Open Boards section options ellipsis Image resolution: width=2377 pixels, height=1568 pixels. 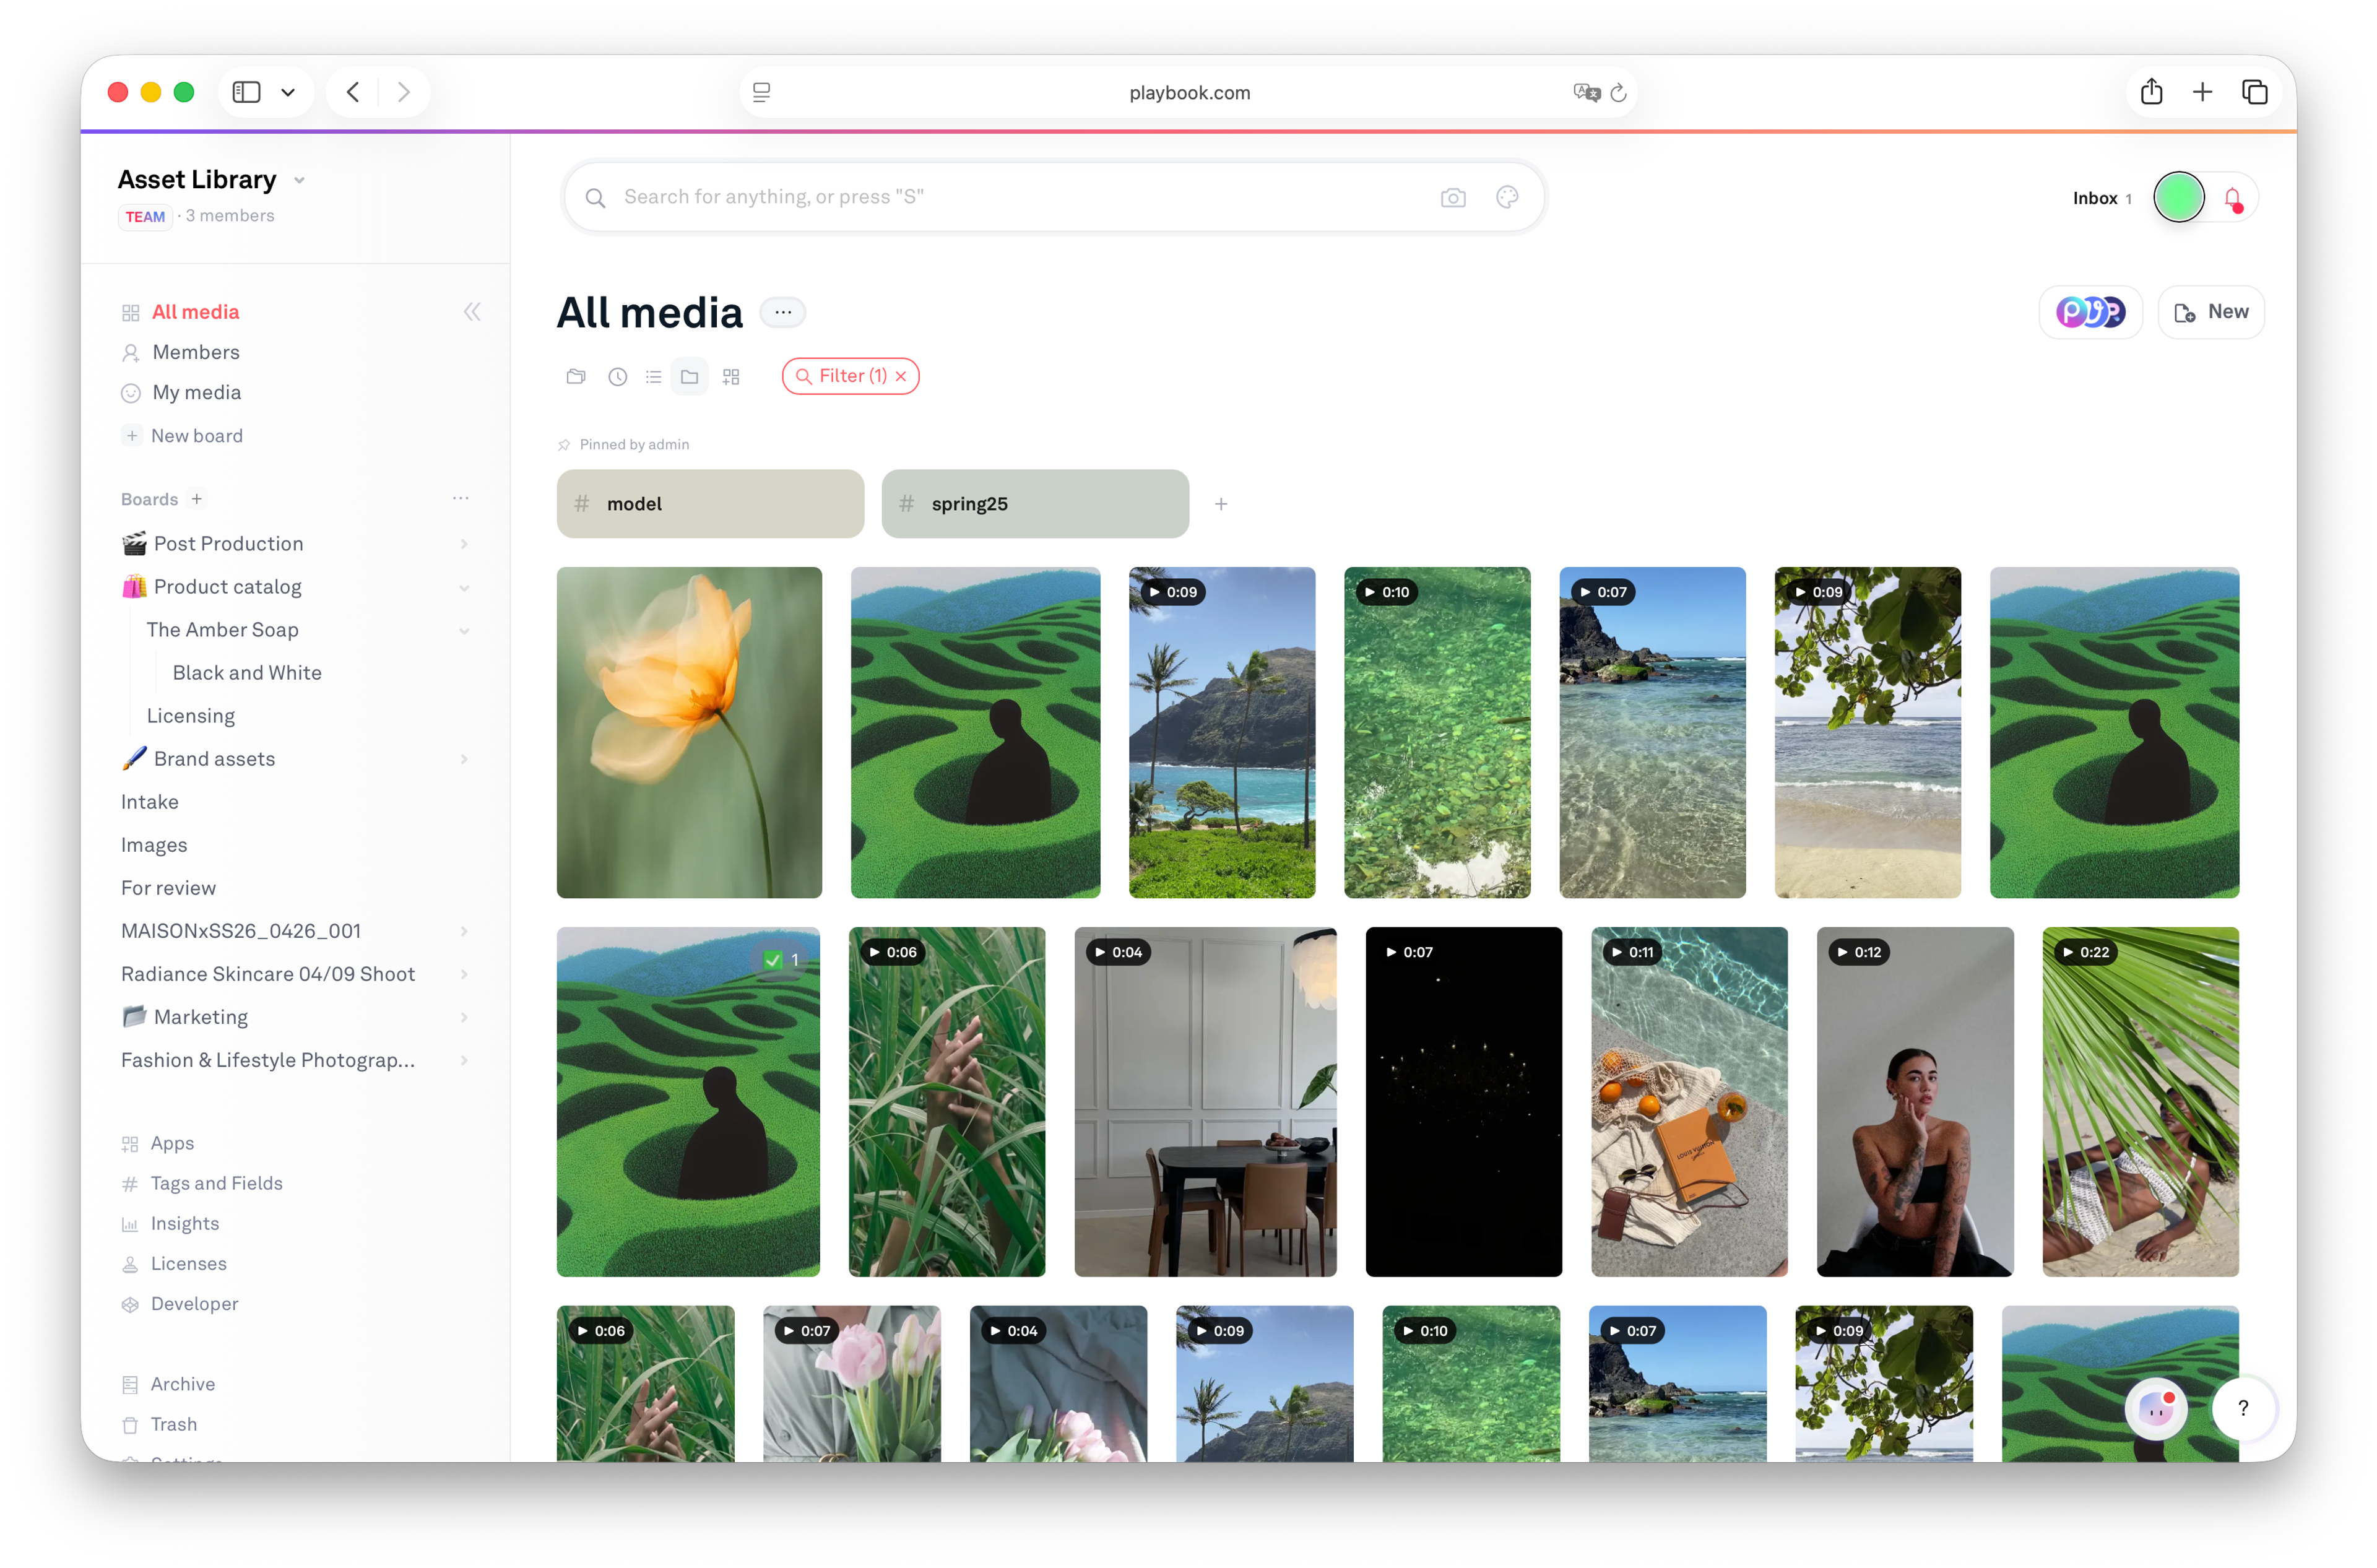pyautogui.click(x=461, y=498)
